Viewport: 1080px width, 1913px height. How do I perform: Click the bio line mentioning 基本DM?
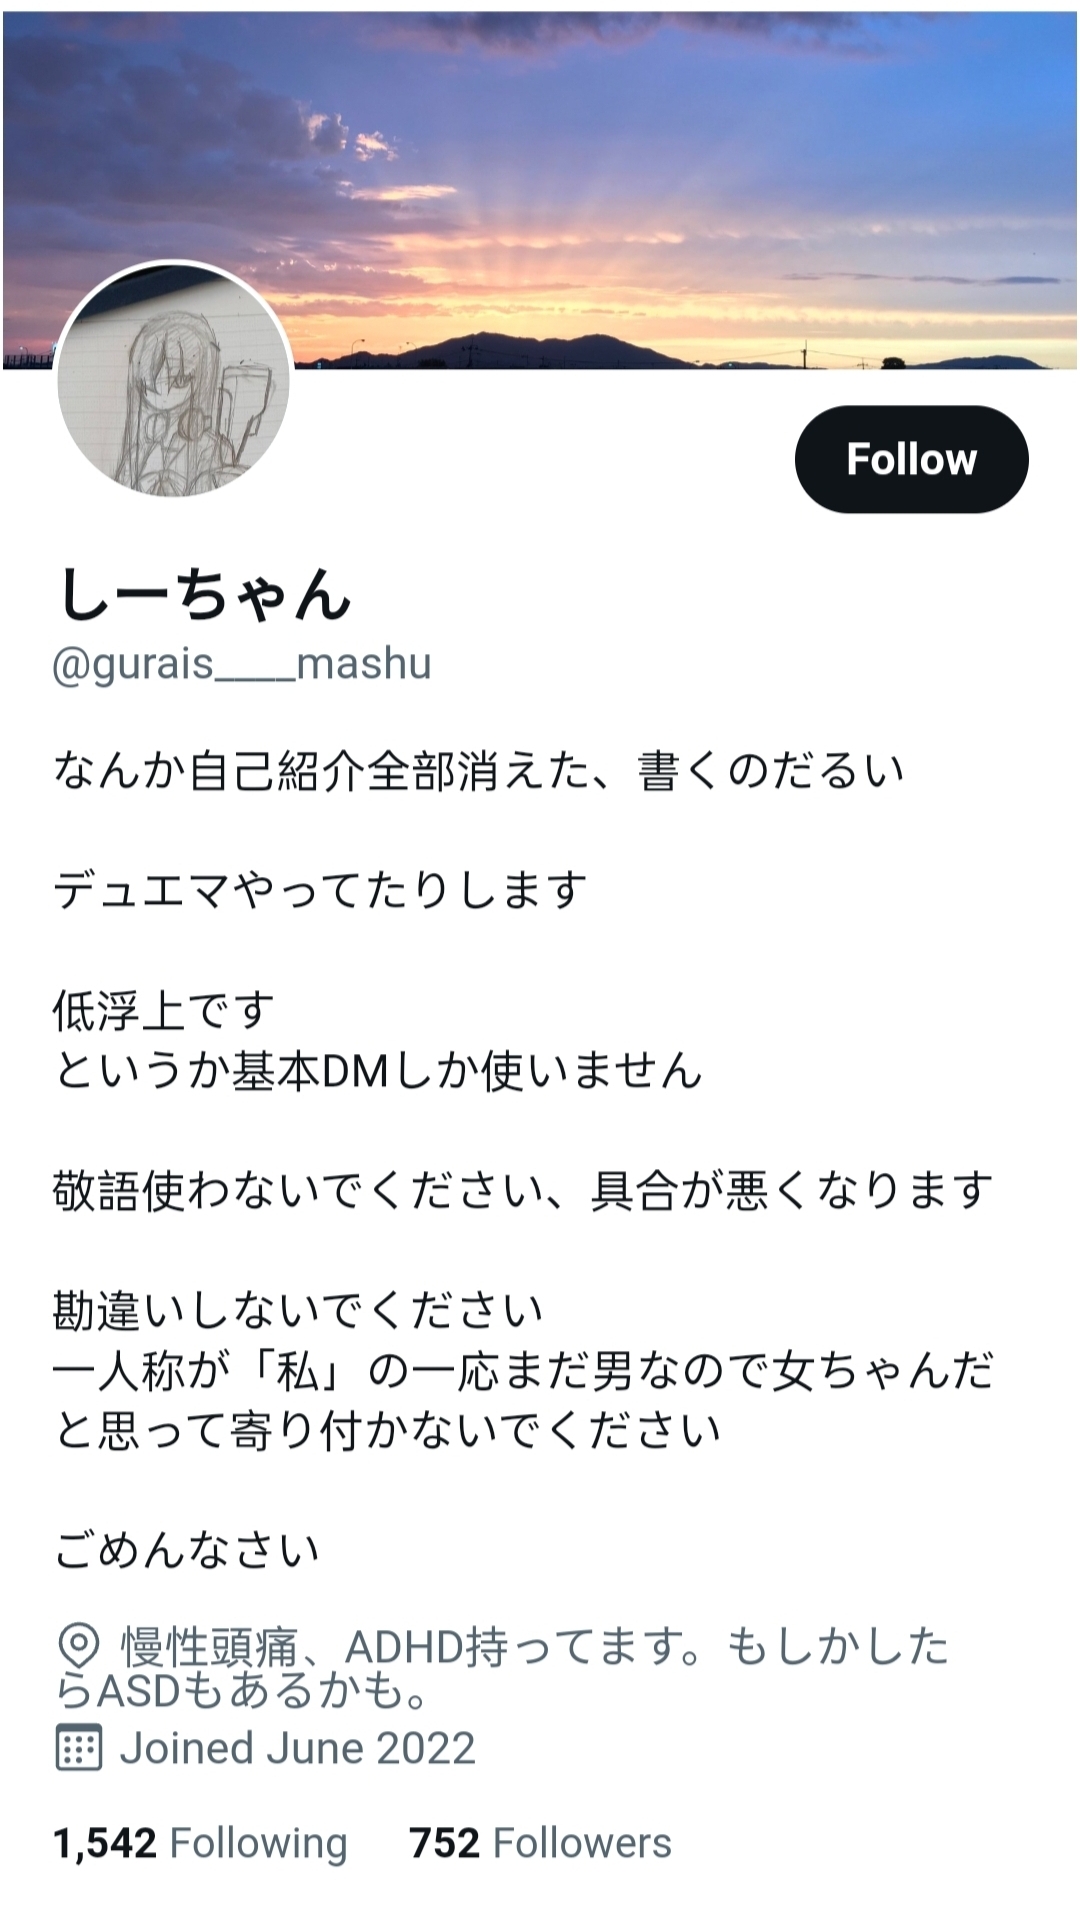tap(378, 1070)
